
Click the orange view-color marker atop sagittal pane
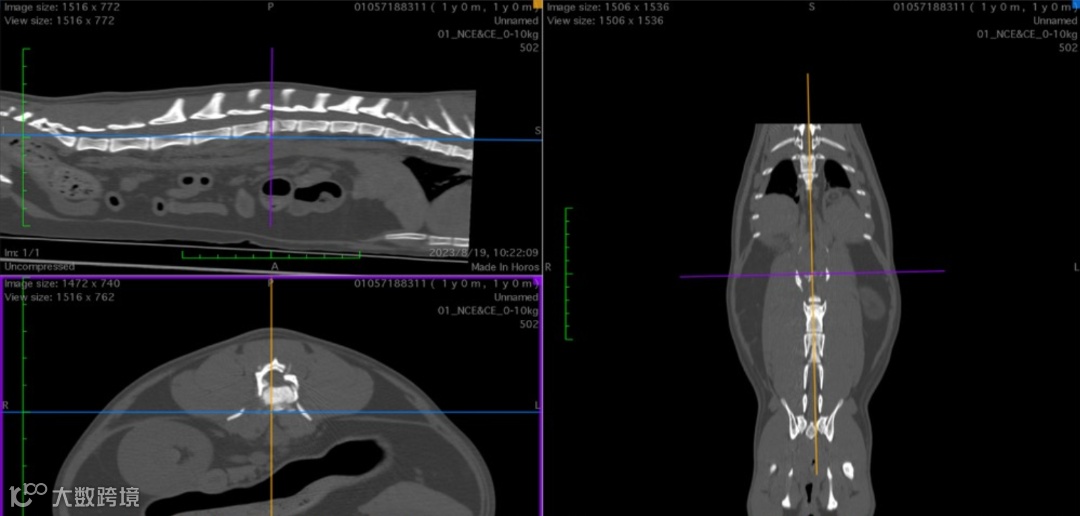point(538,3)
